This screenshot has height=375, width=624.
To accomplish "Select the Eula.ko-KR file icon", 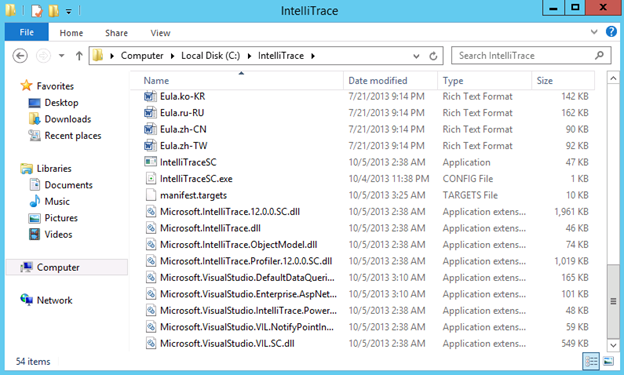I will click(x=150, y=96).
